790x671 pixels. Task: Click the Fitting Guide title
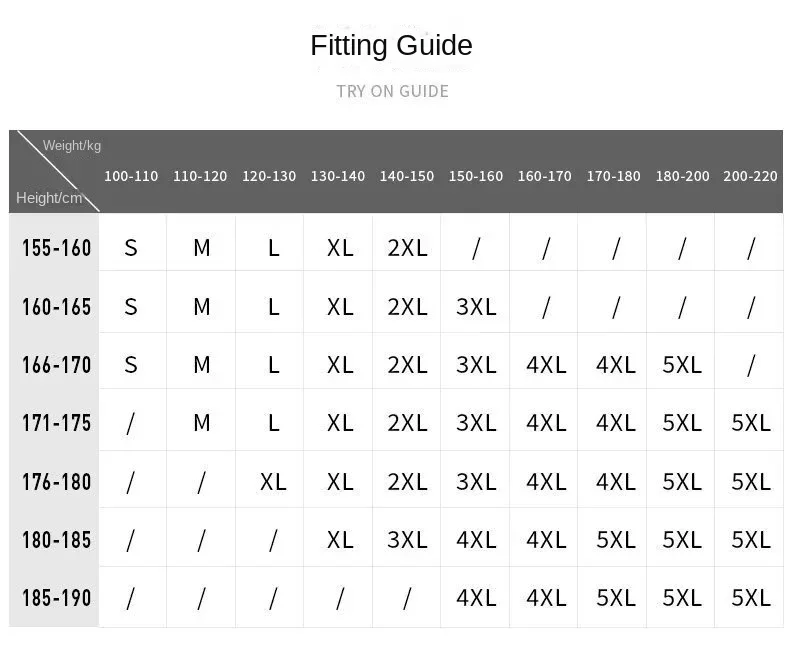pyautogui.click(x=391, y=46)
